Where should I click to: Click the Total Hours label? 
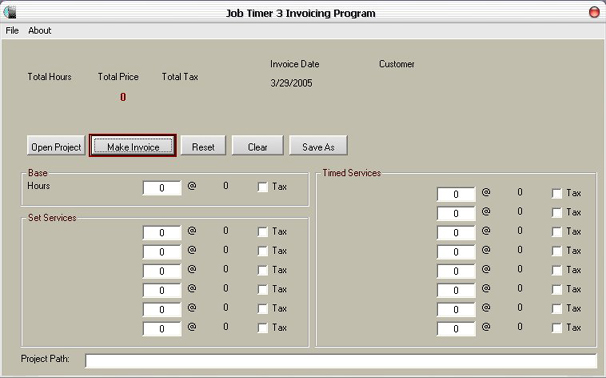(x=49, y=77)
